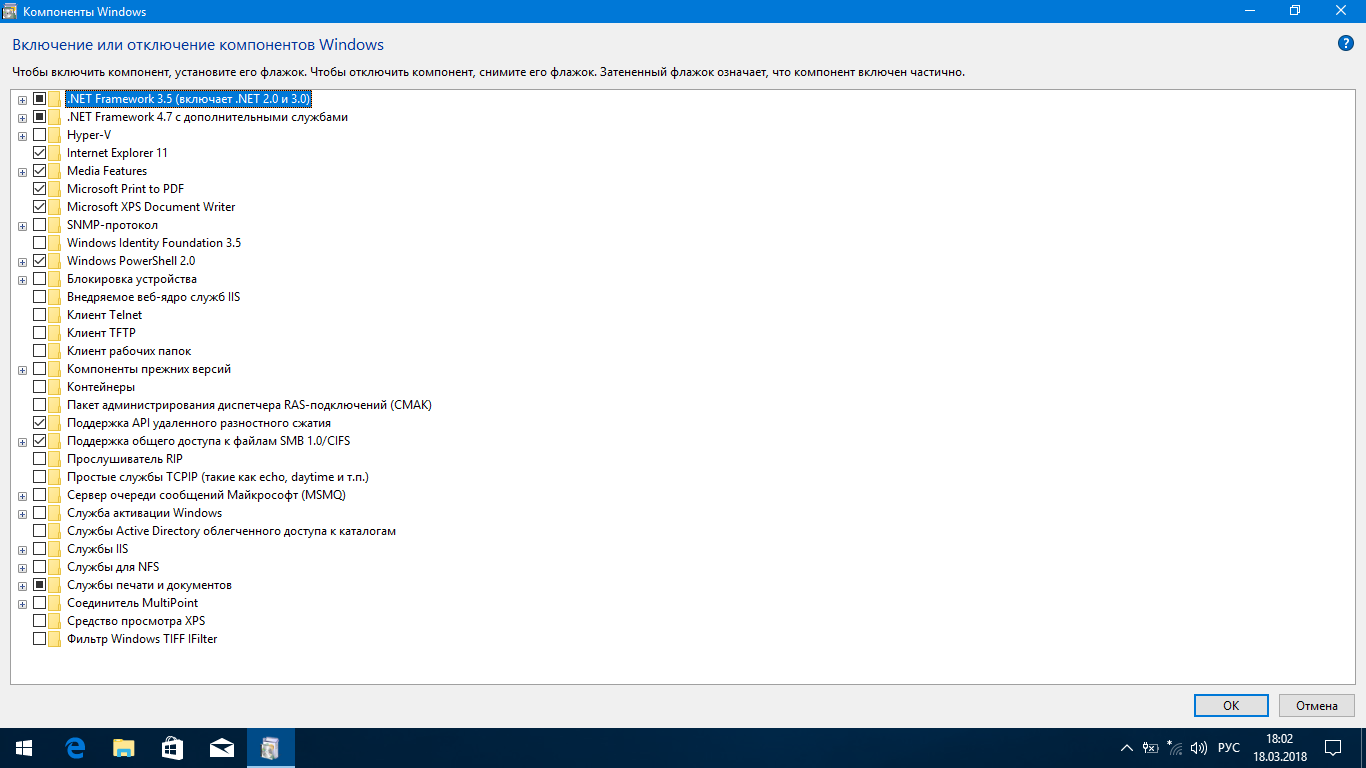This screenshot has width=1366, height=768.
Task: Expand Блокировка устройства subcomponents
Action: coord(22,280)
